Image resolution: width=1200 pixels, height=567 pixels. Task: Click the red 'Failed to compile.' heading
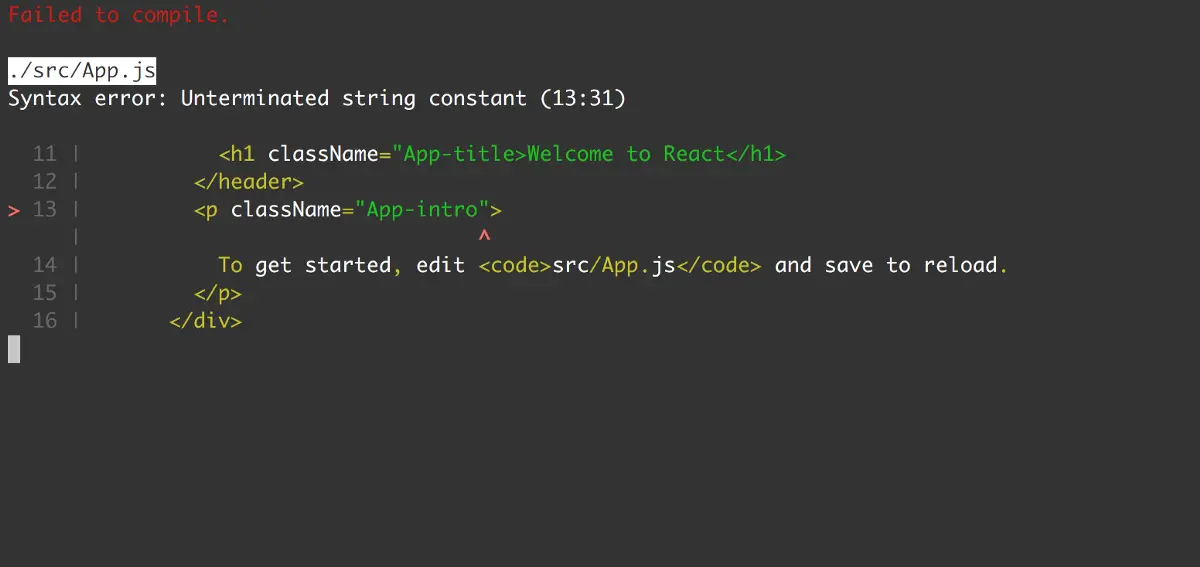click(x=118, y=15)
